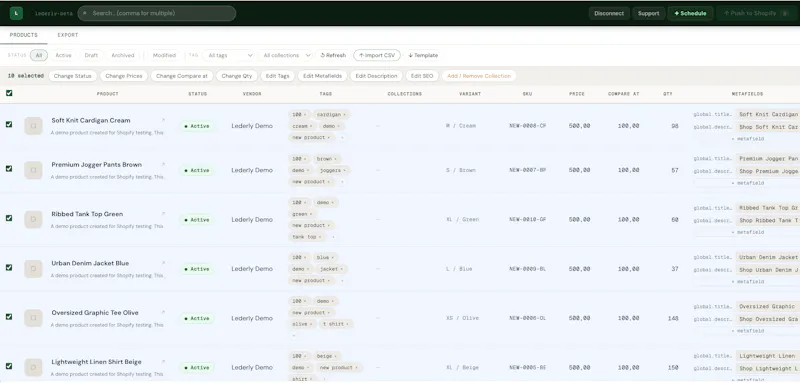800x383 pixels.
Task: Uncheck Oversized Graphic Tee Olive row
Action: tap(9, 317)
